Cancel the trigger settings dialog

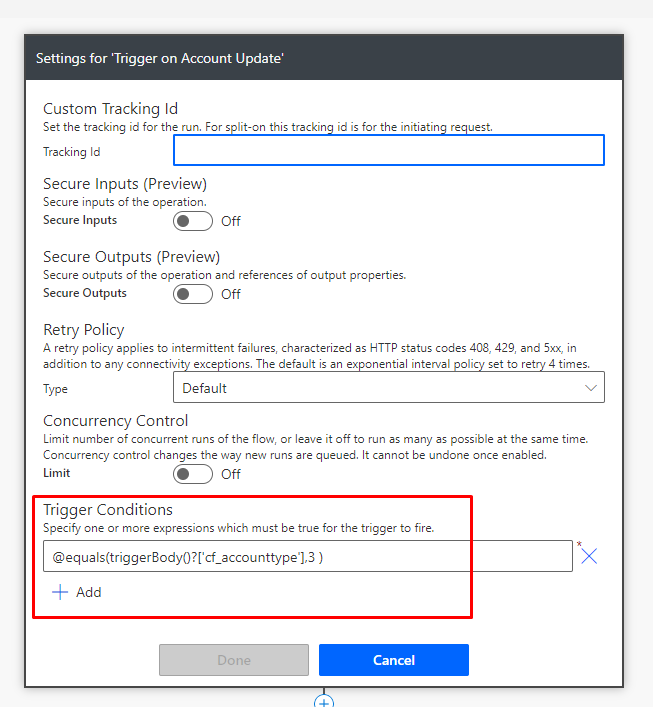394,660
